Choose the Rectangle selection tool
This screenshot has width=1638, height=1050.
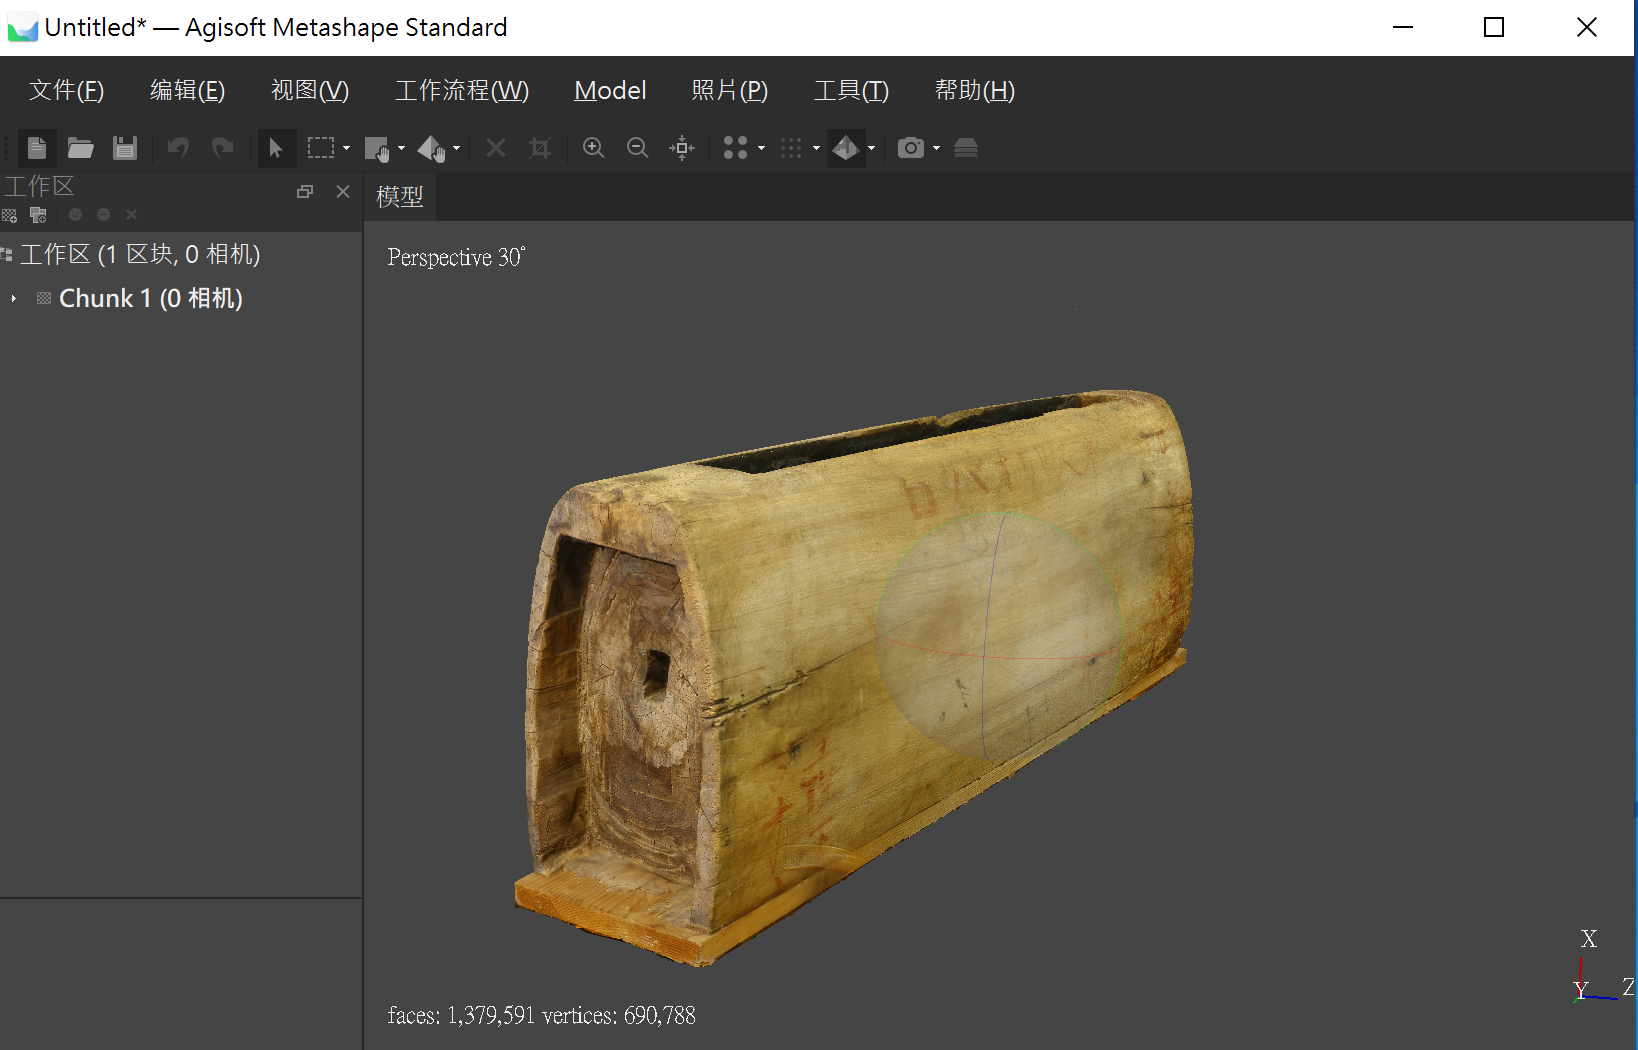[x=321, y=148]
